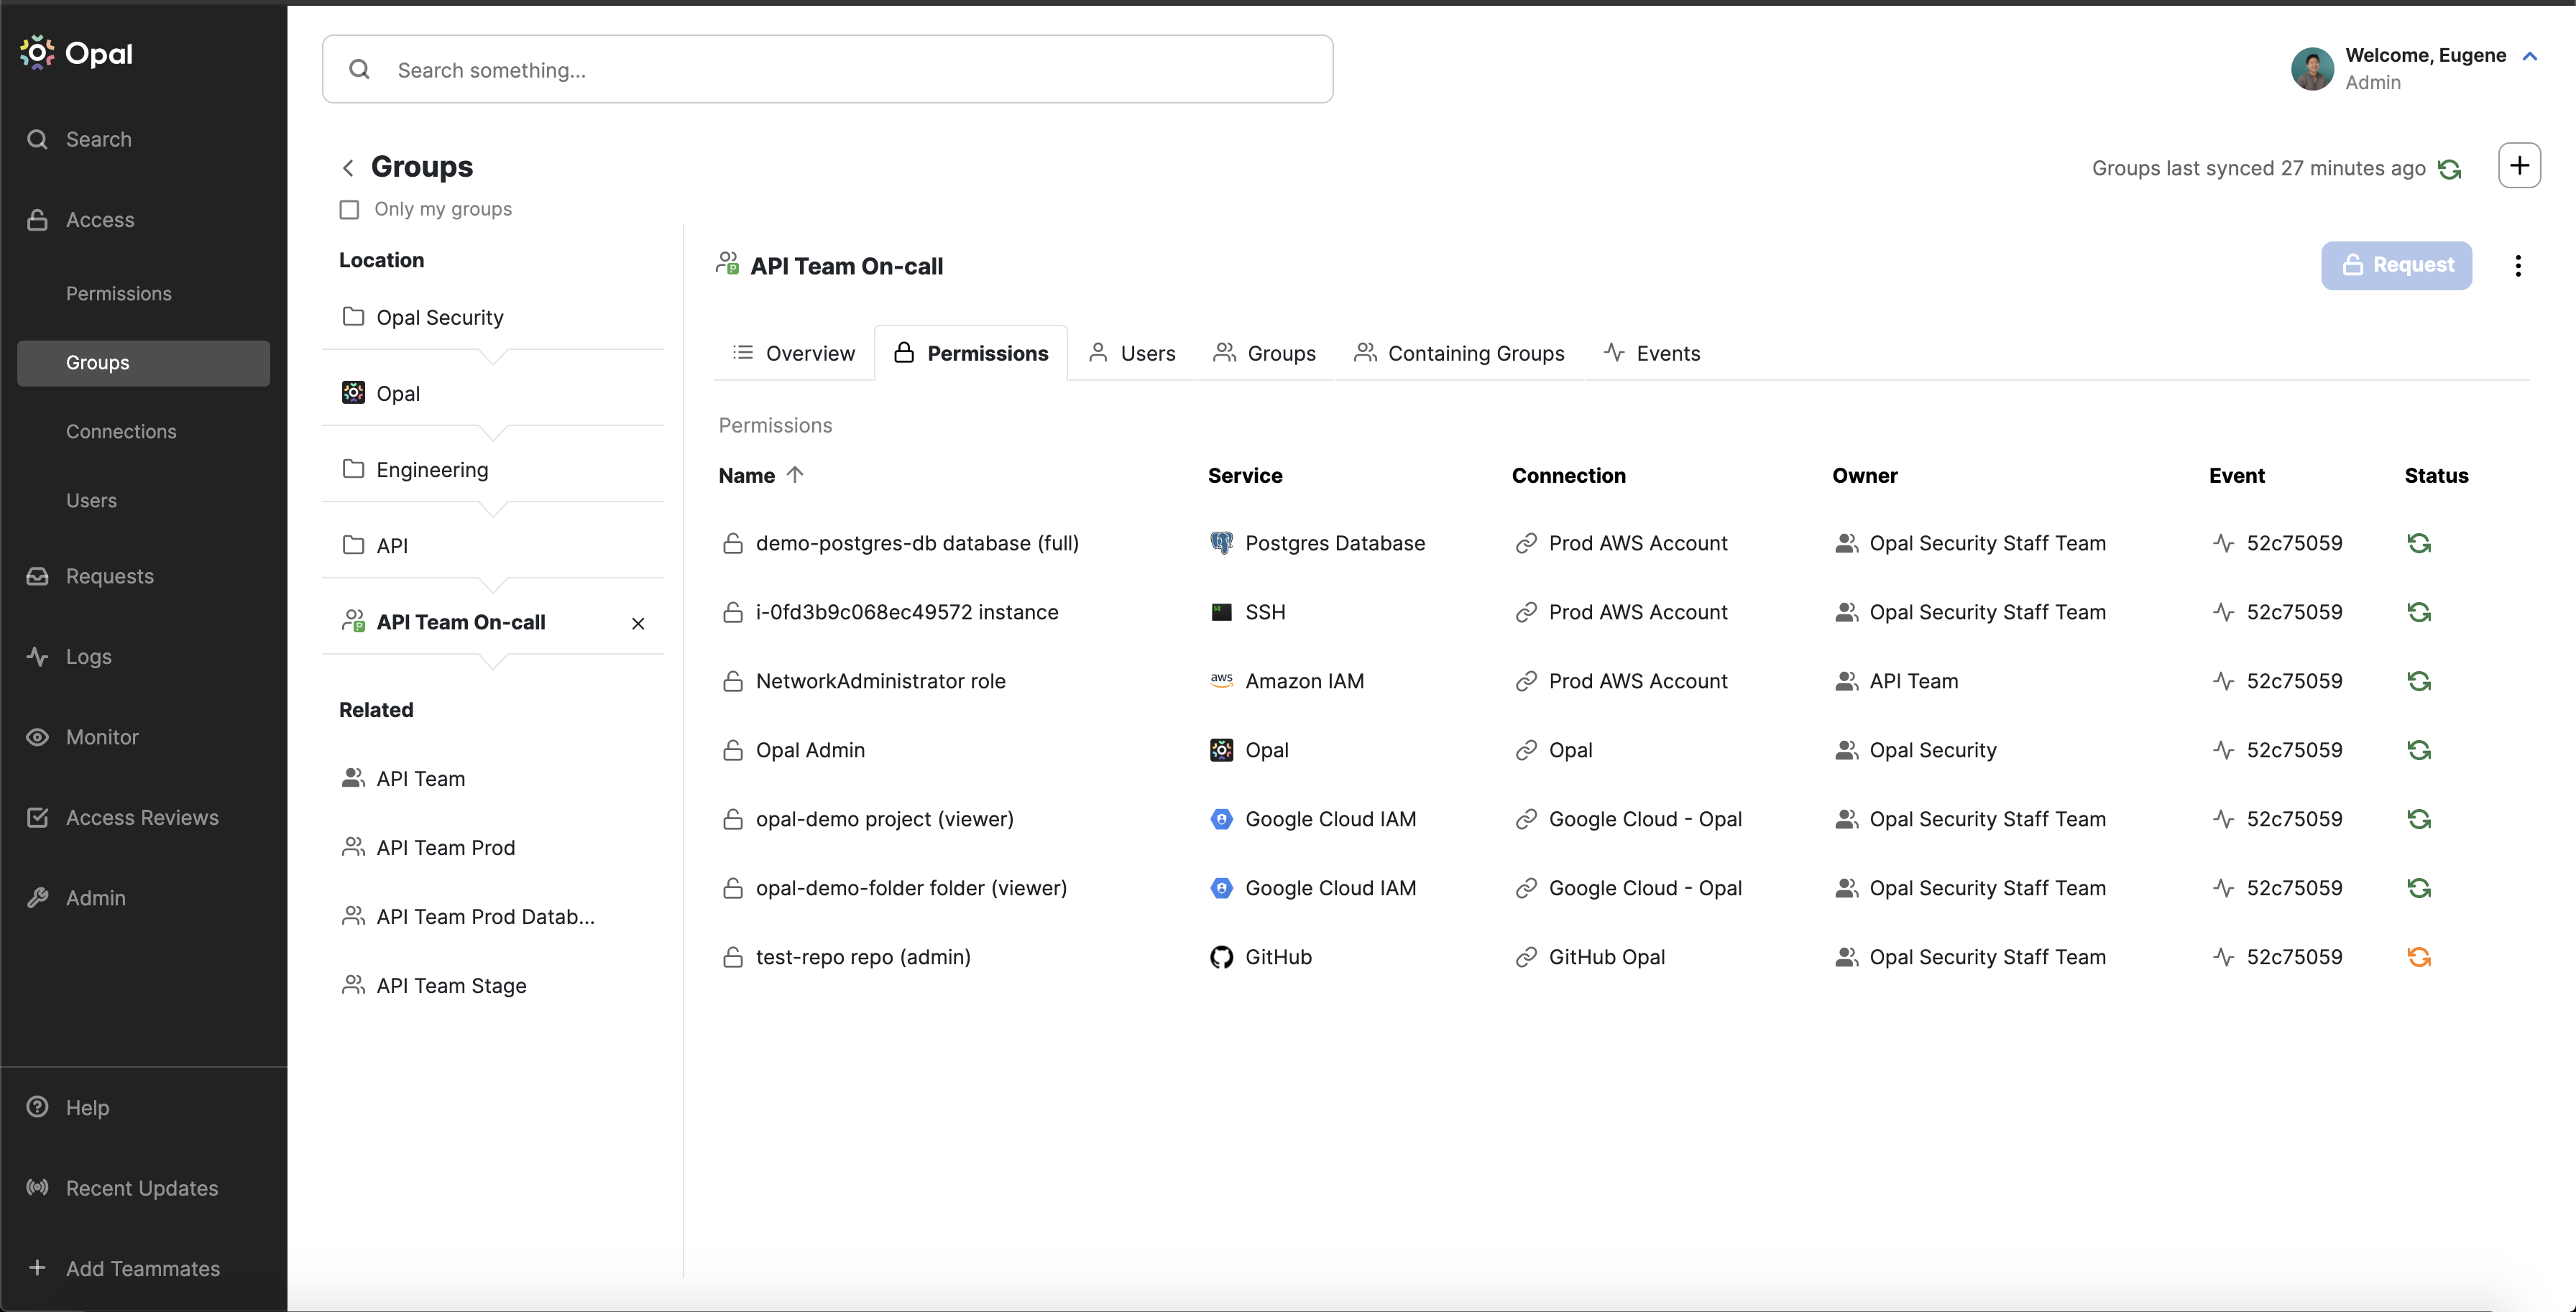Click lock icon for demo-postgres-db database
2576x1312 pixels.
tap(733, 543)
